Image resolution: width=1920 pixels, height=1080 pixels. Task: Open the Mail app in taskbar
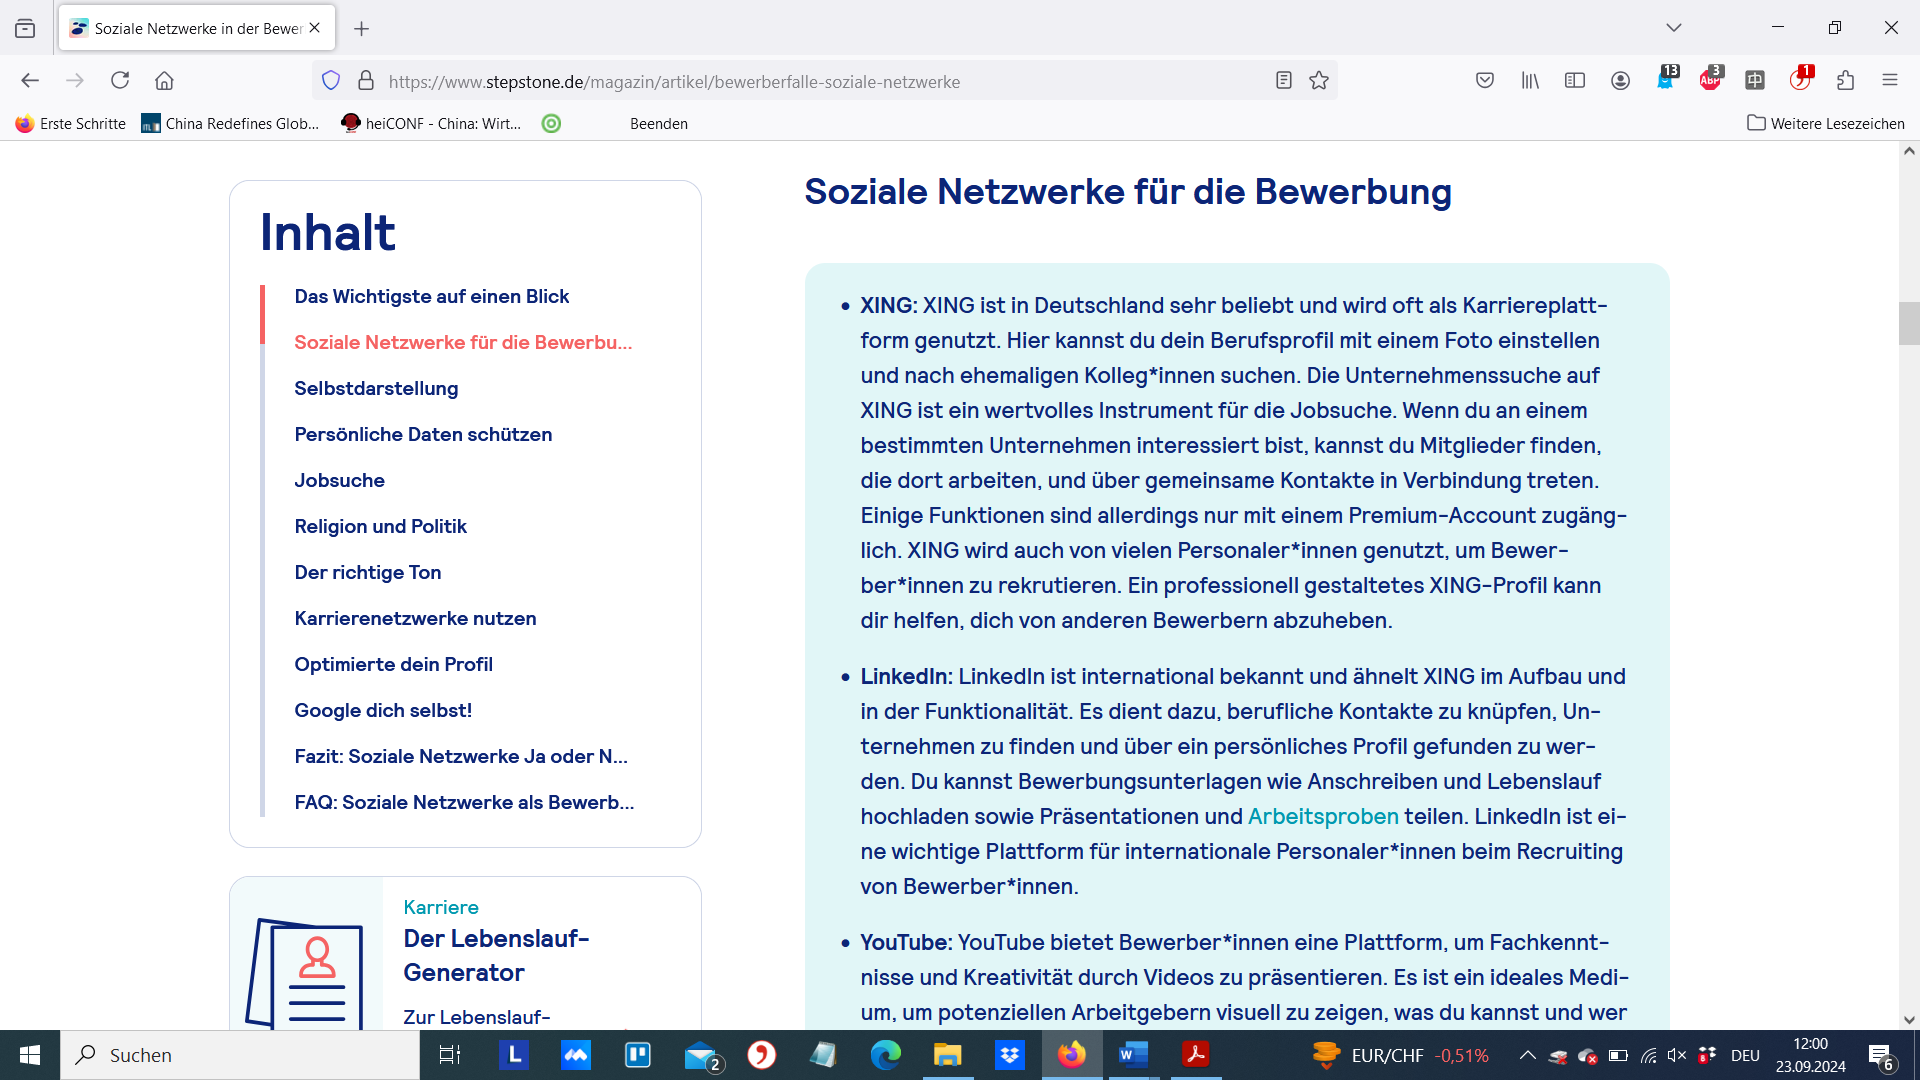tap(703, 1056)
